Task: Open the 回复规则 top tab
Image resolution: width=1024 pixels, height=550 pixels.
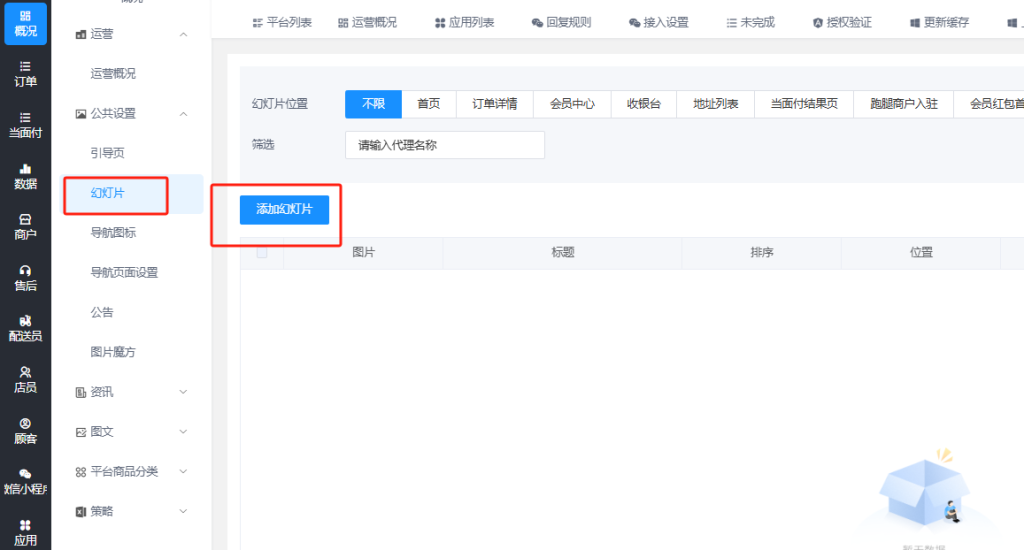Action: 563,22
